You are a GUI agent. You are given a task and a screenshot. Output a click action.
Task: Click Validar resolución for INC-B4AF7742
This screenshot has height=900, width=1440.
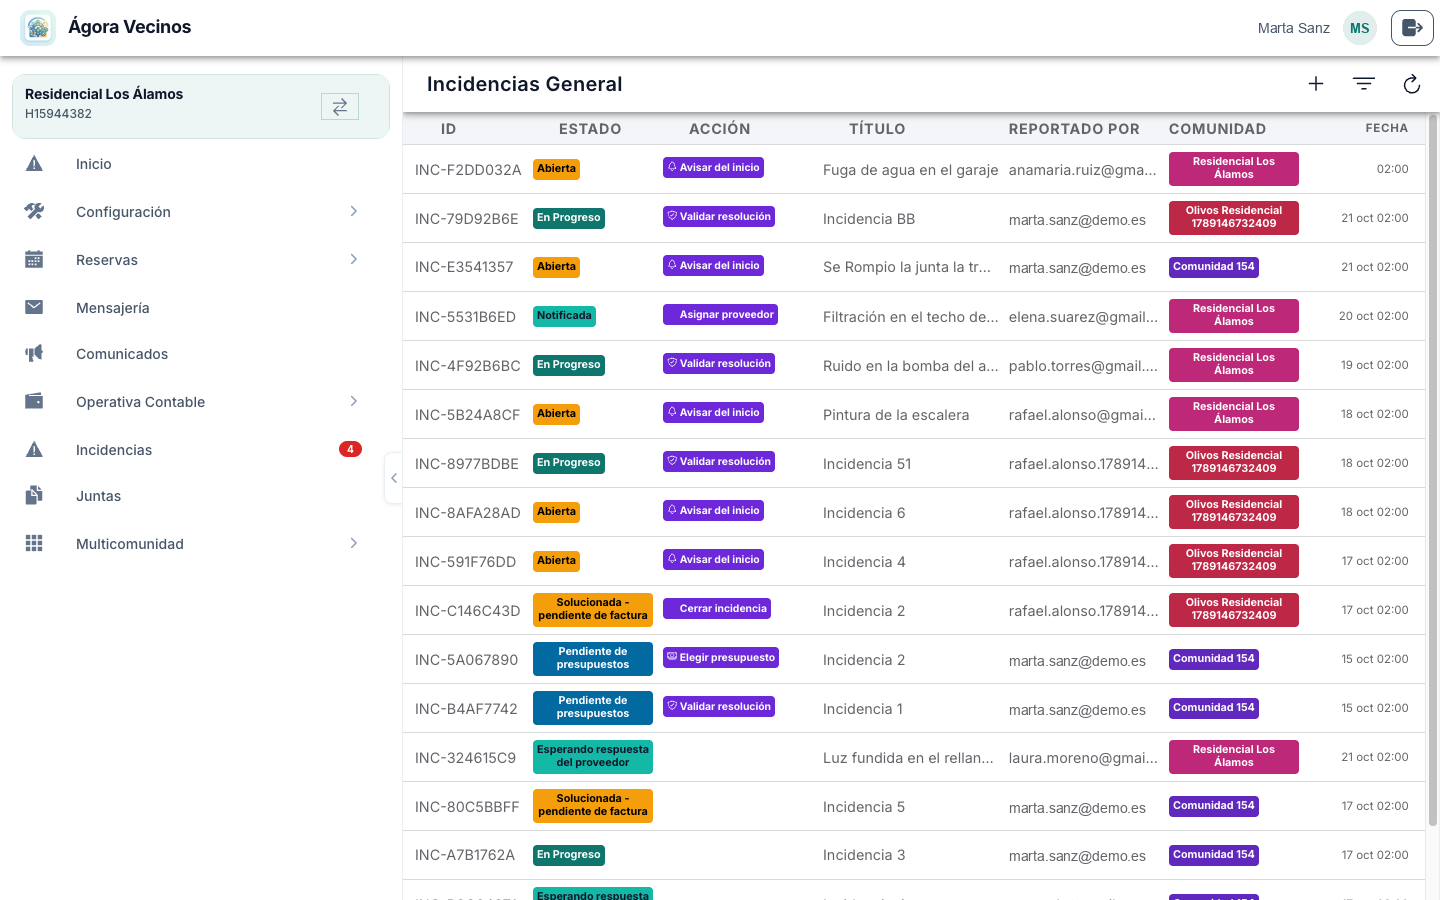point(719,707)
